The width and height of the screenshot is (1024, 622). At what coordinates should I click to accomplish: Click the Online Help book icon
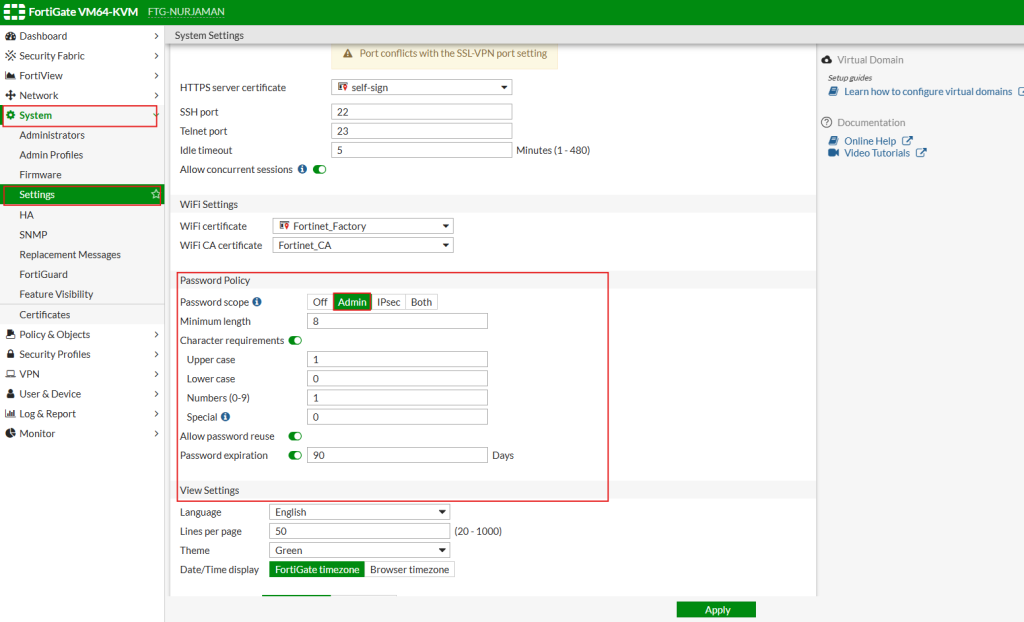834,141
